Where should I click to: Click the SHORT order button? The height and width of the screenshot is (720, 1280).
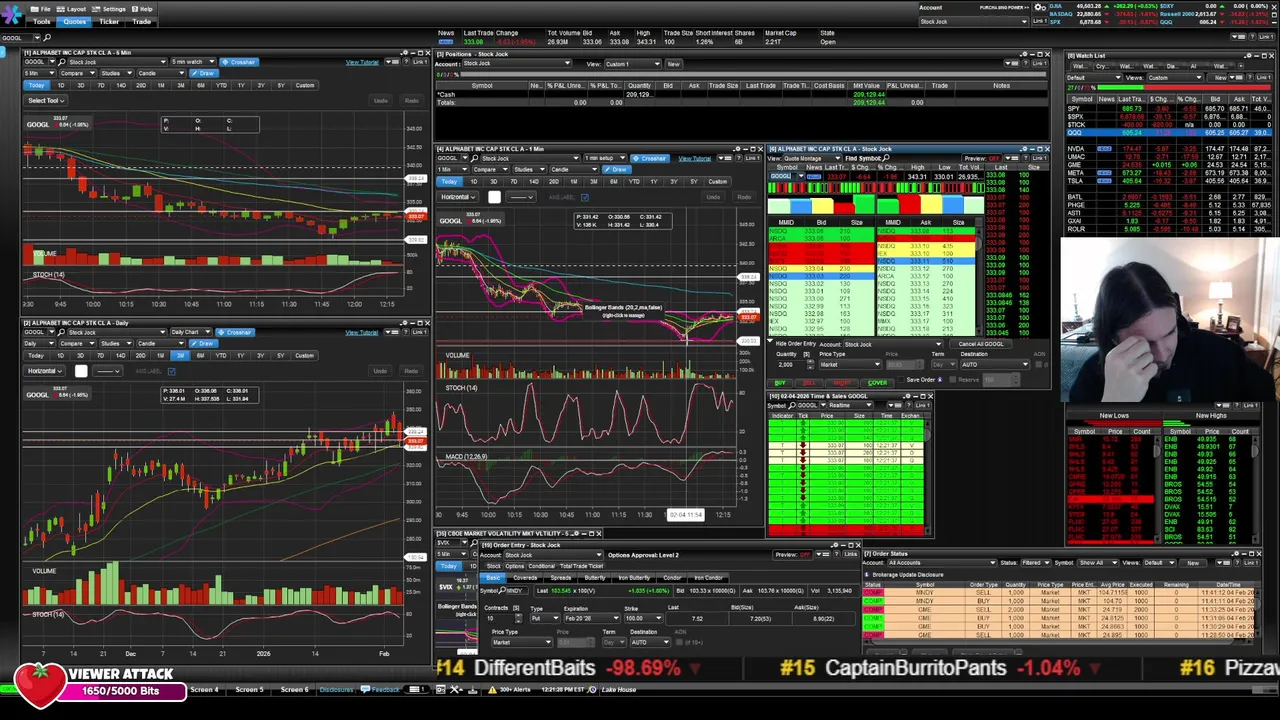coord(841,383)
